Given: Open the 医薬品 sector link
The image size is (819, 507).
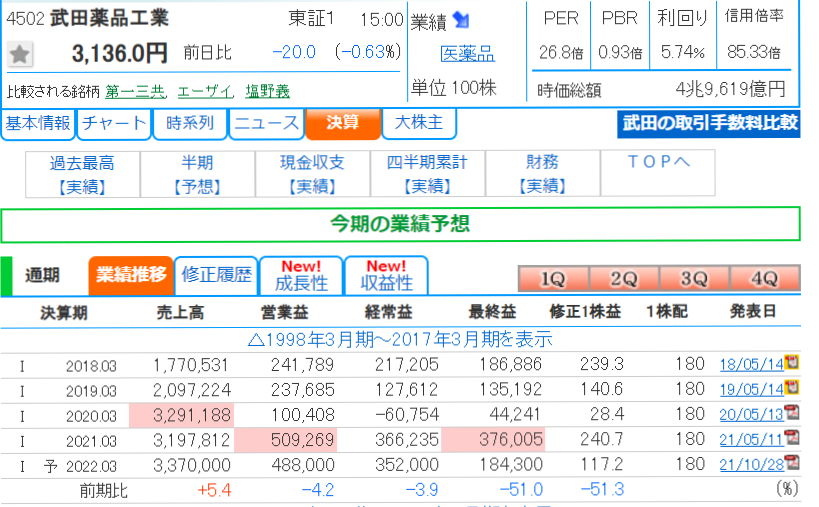Looking at the screenshot, I should [467, 54].
